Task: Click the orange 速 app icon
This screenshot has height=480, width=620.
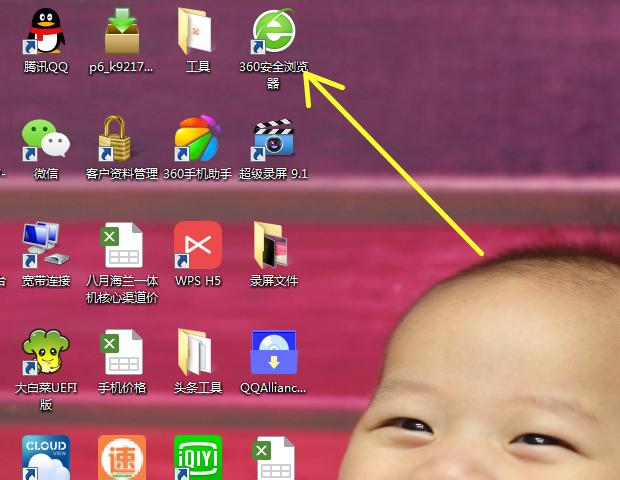Action: (122, 457)
